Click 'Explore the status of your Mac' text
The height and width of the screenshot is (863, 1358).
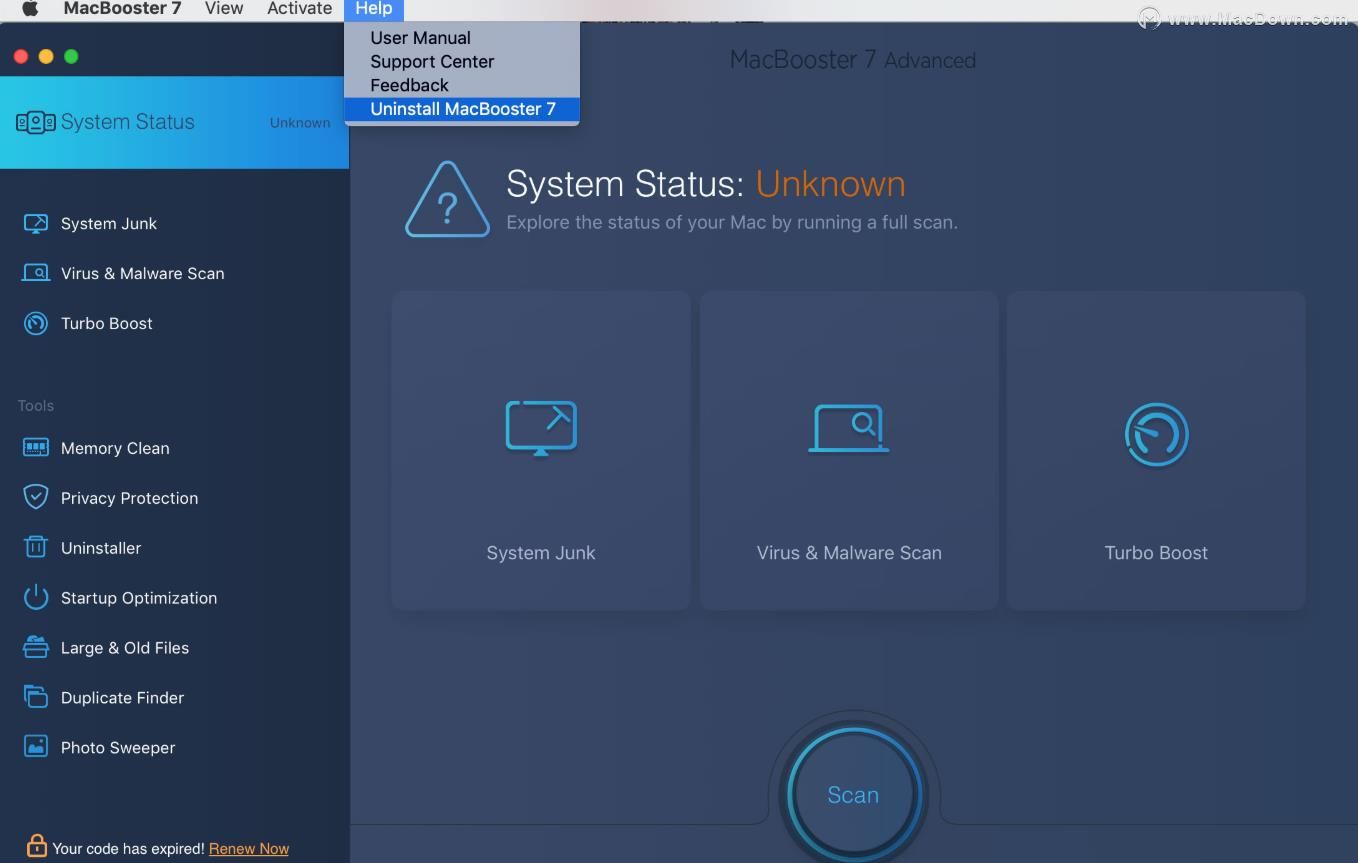click(x=732, y=222)
